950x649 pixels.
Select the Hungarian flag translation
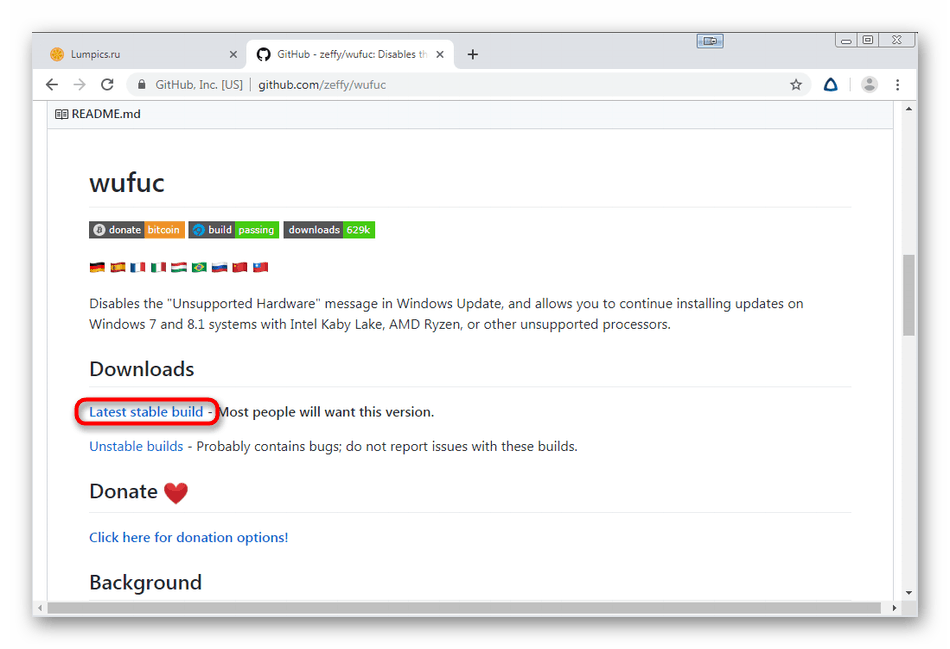[x=179, y=267]
